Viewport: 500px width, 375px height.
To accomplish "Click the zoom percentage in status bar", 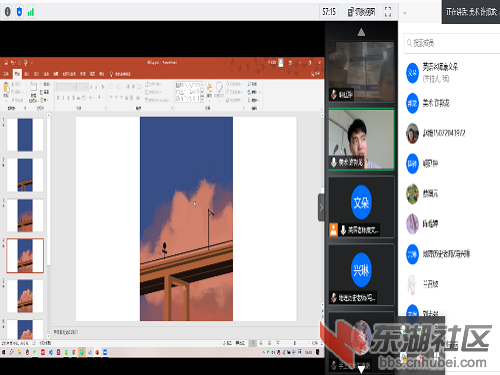I will (315, 343).
